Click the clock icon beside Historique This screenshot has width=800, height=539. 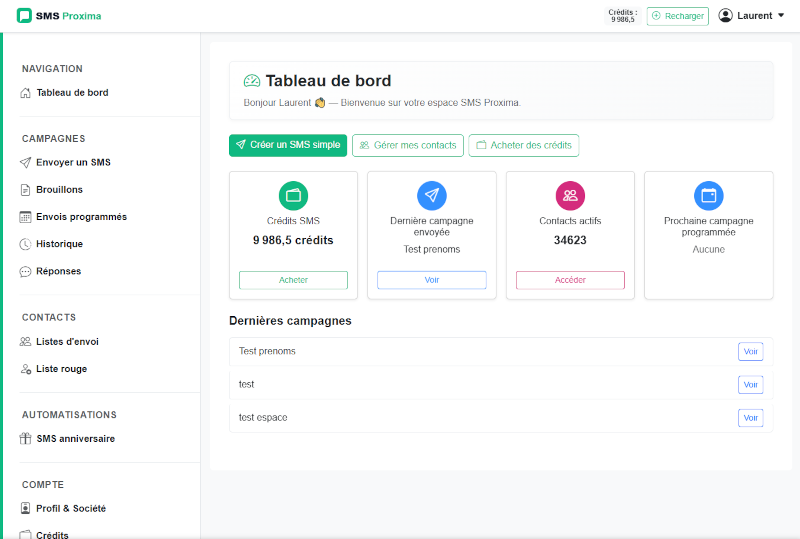coord(25,244)
